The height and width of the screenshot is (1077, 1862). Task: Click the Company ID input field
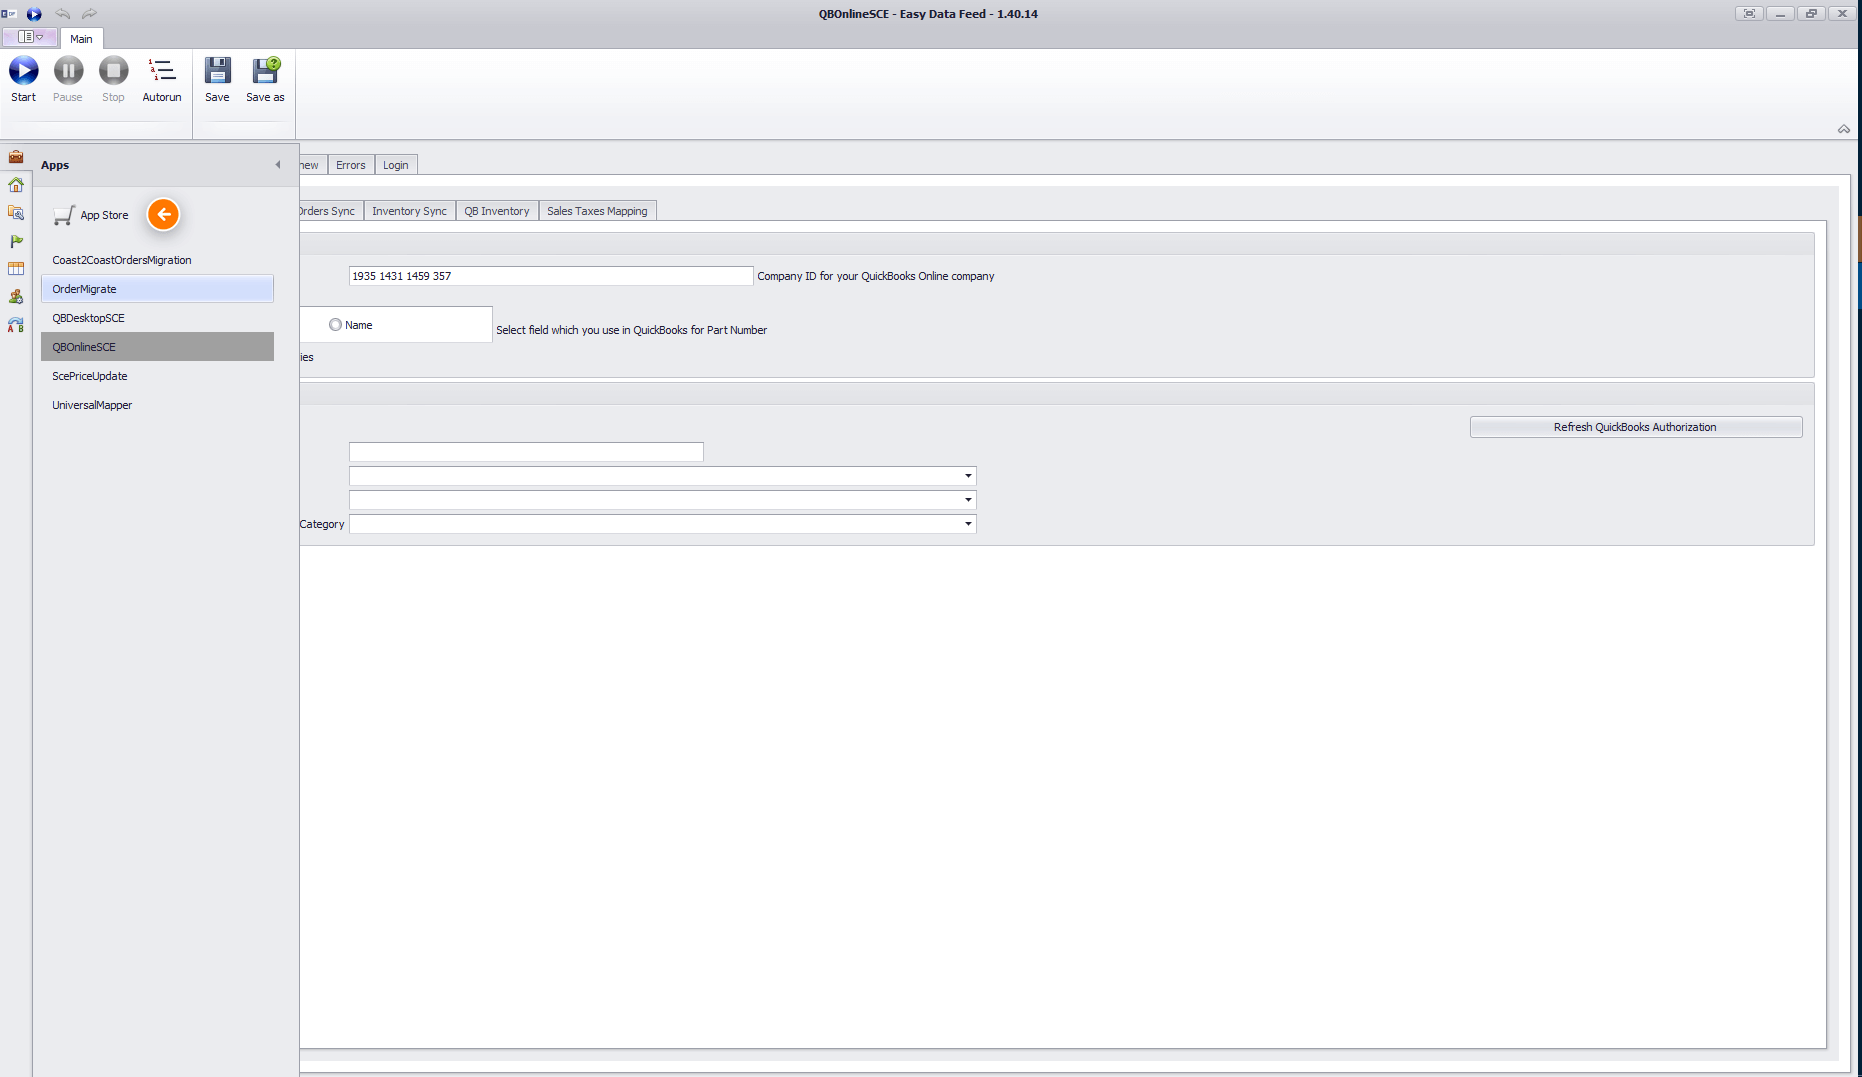[551, 276]
